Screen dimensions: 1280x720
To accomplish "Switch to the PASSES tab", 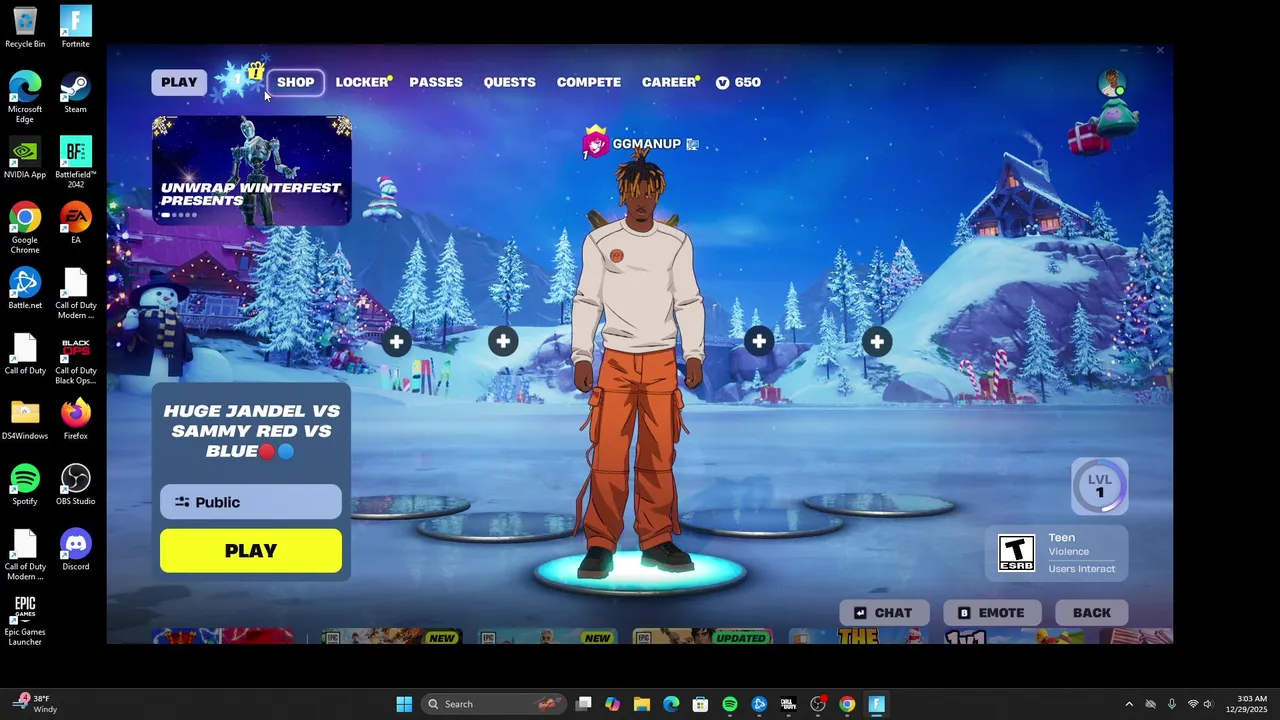I will (x=436, y=82).
